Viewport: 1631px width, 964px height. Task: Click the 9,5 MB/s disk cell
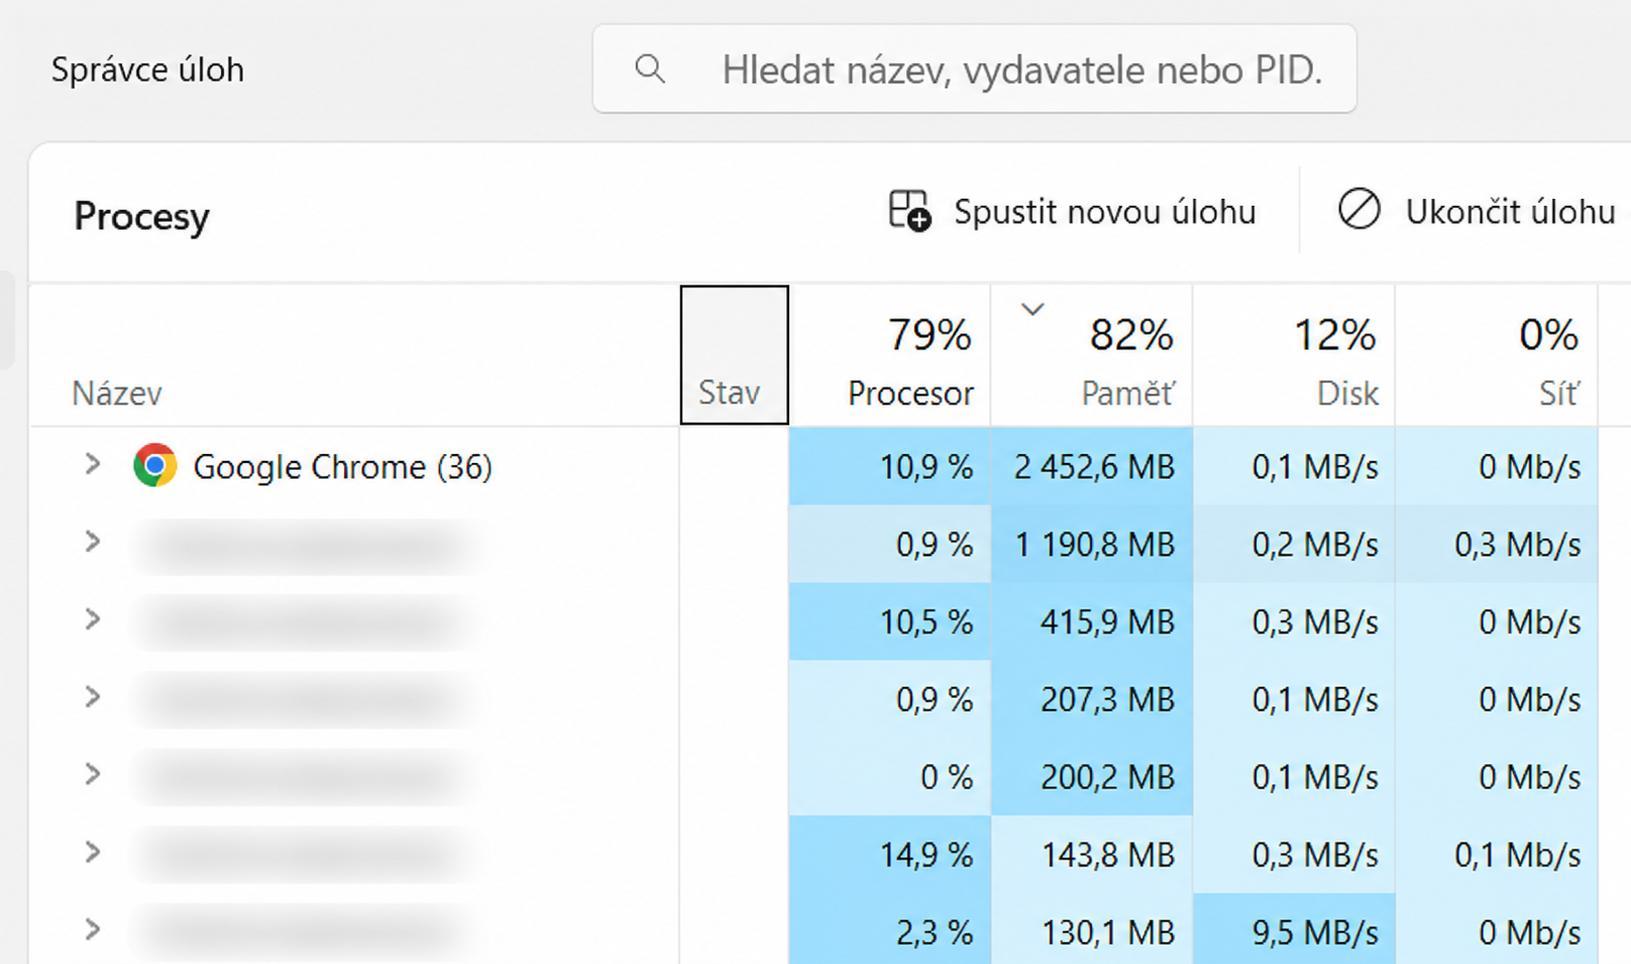click(x=1294, y=929)
